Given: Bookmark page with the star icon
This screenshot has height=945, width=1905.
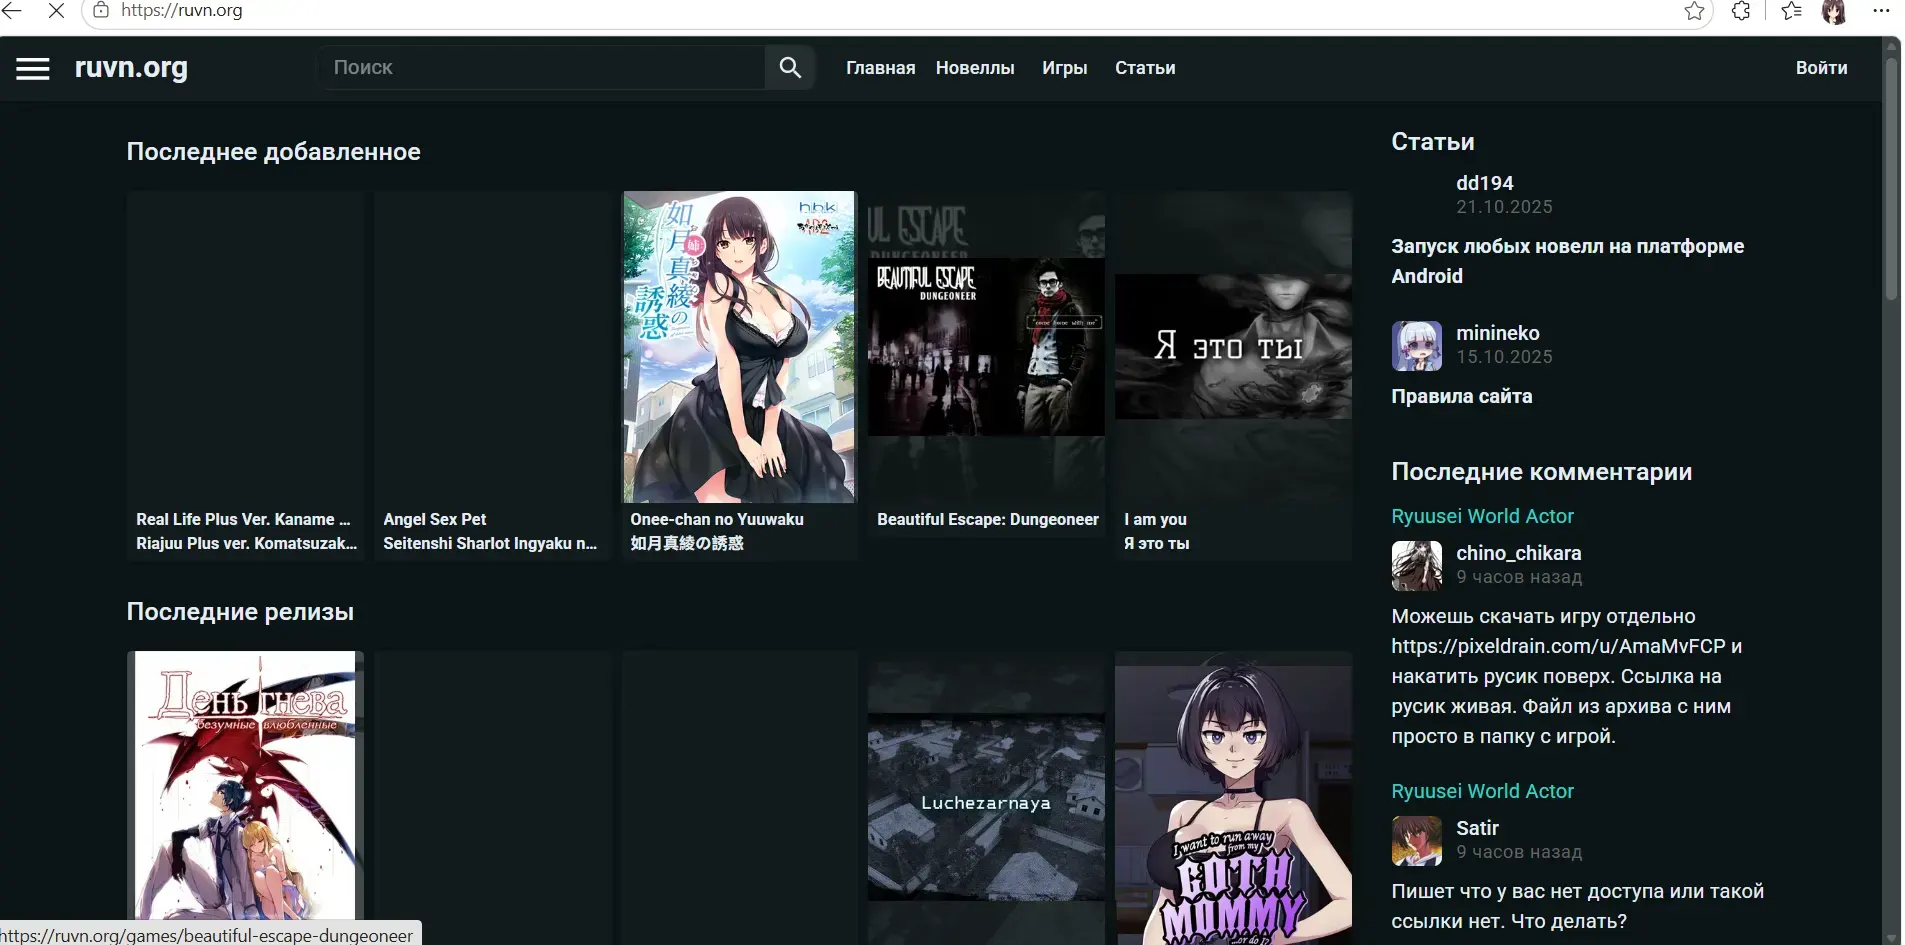Looking at the screenshot, I should pyautogui.click(x=1694, y=11).
